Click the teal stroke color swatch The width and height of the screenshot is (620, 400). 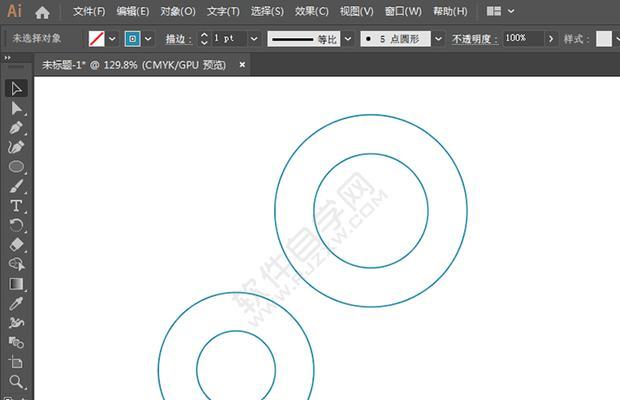pos(132,39)
